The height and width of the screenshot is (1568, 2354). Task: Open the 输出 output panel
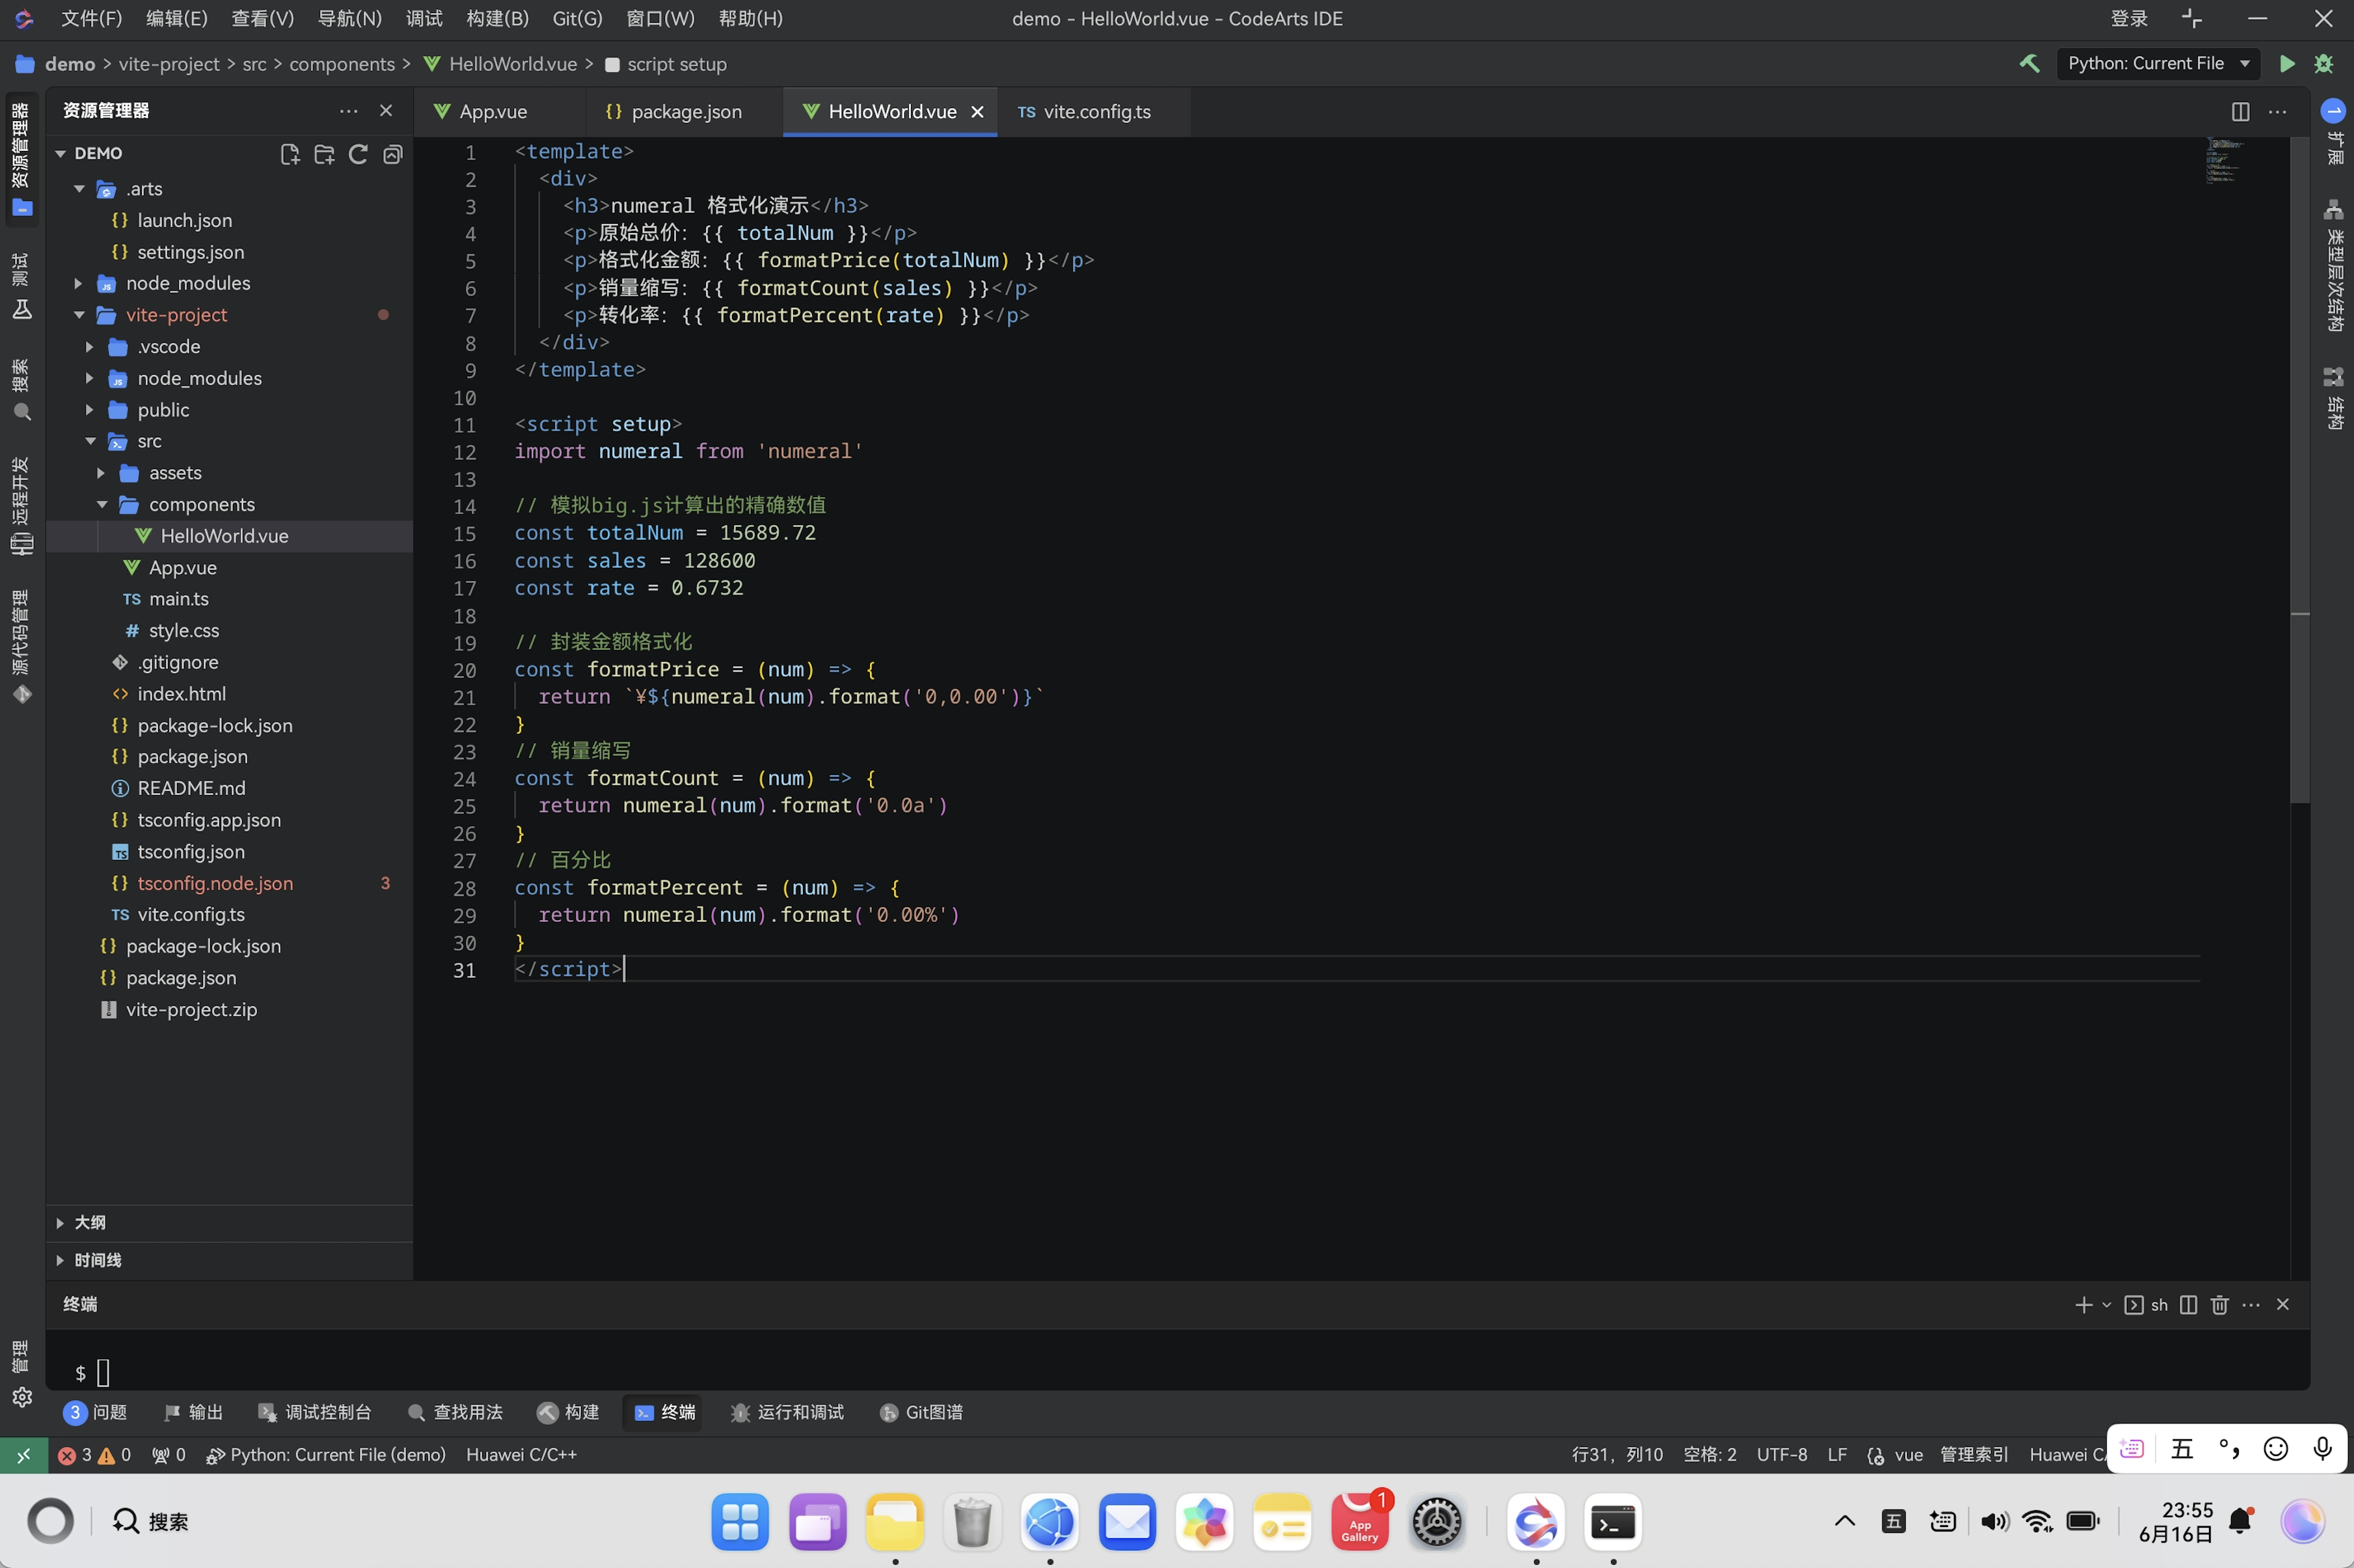(194, 1412)
